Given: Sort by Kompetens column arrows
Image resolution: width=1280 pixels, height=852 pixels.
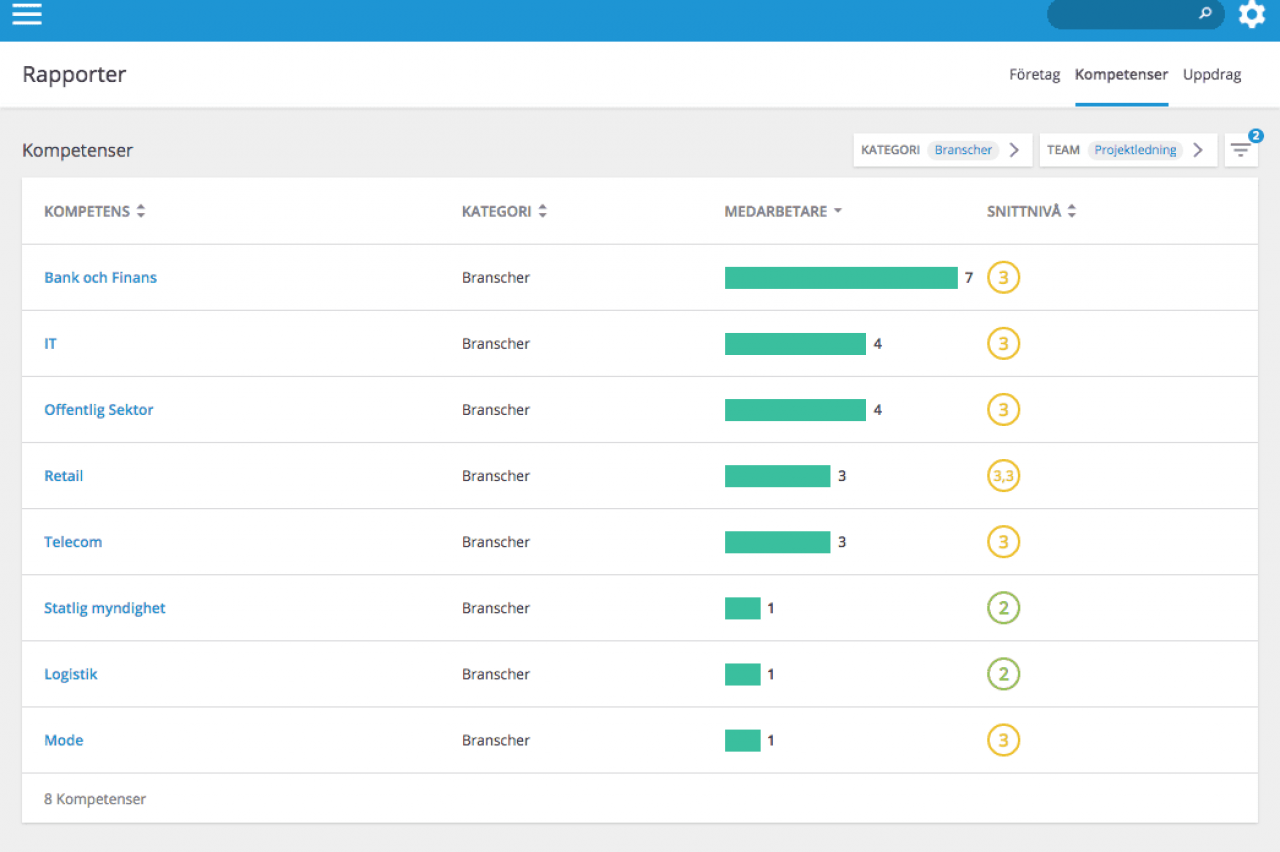Looking at the screenshot, I should 141,211.
